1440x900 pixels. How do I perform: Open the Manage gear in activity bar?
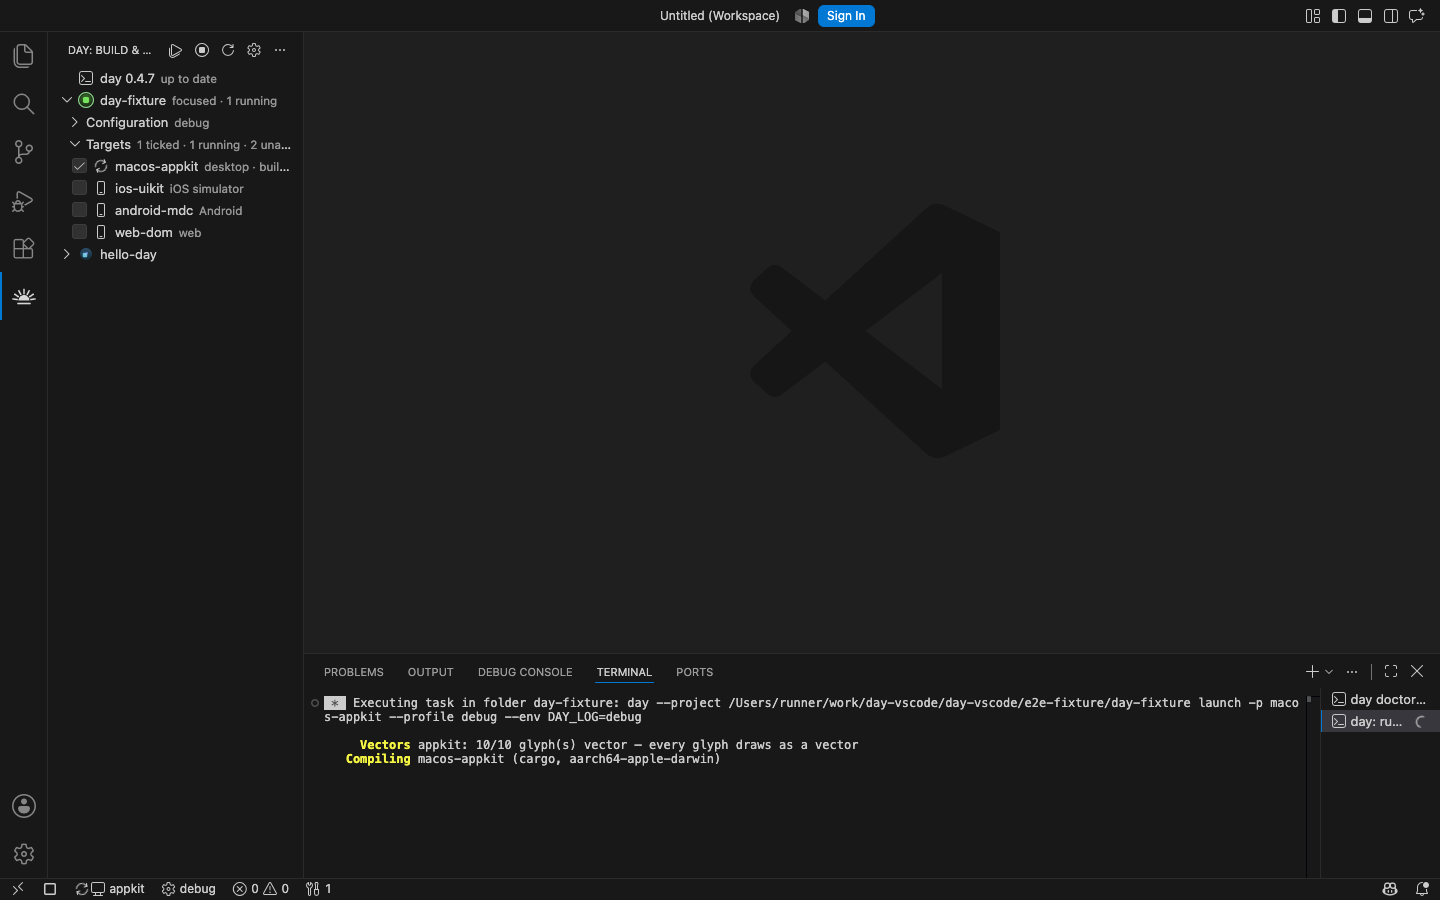pyautogui.click(x=24, y=854)
